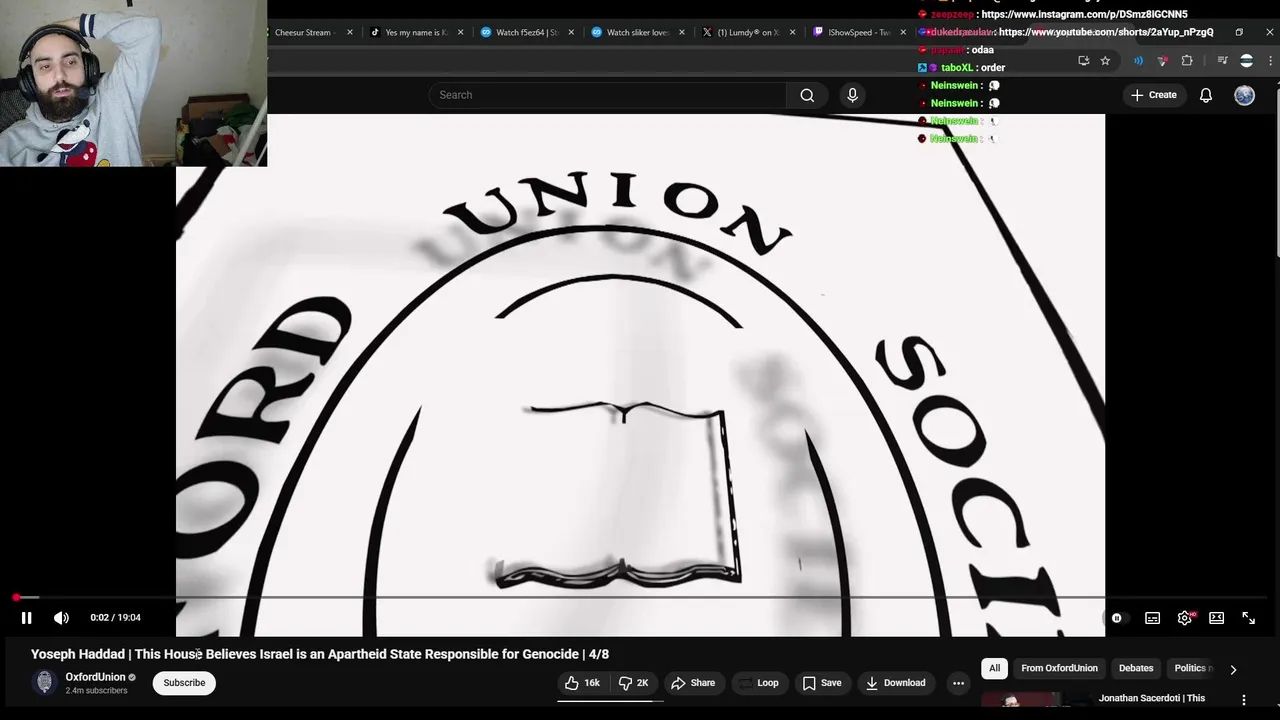Open zeepzeep's Instagram link in chat
This screenshot has width=1280, height=720.
pos(1084,14)
